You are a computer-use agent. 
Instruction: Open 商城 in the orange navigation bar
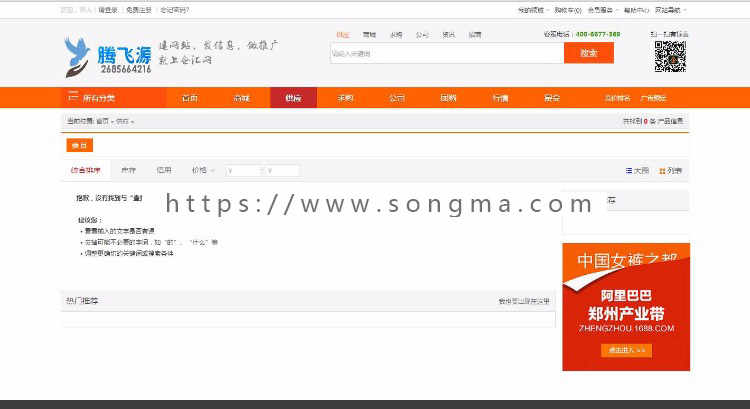242,98
